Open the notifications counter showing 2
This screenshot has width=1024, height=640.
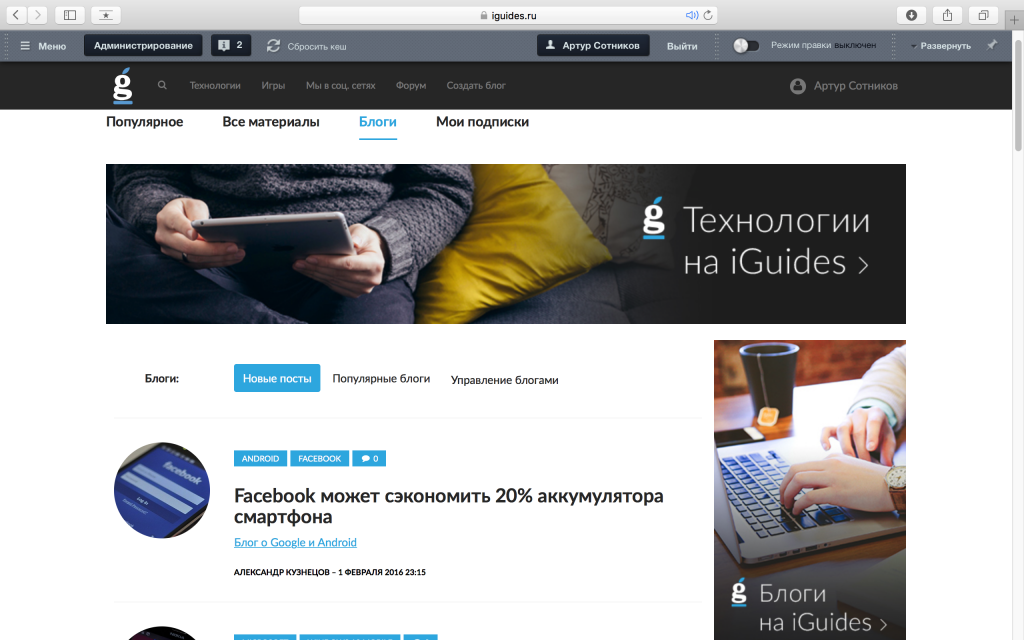pos(231,45)
